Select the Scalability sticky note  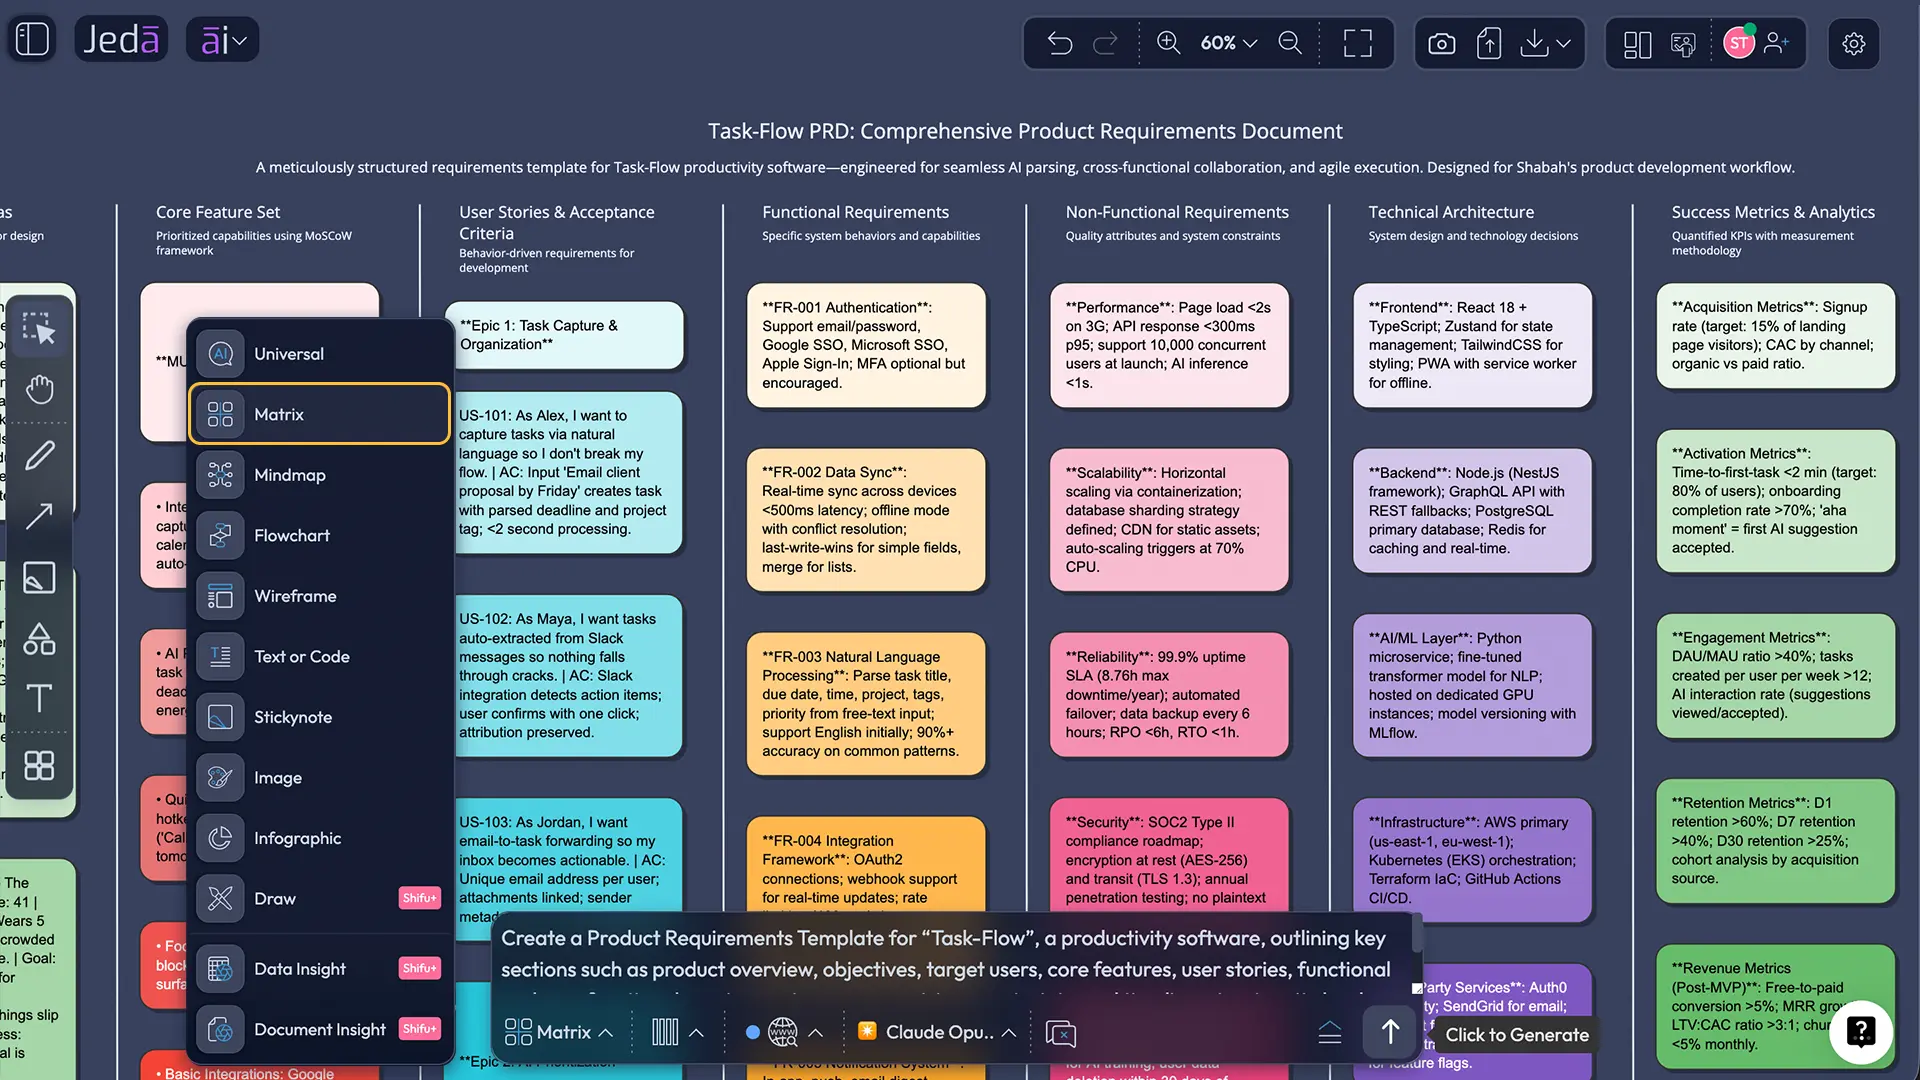[1169, 520]
